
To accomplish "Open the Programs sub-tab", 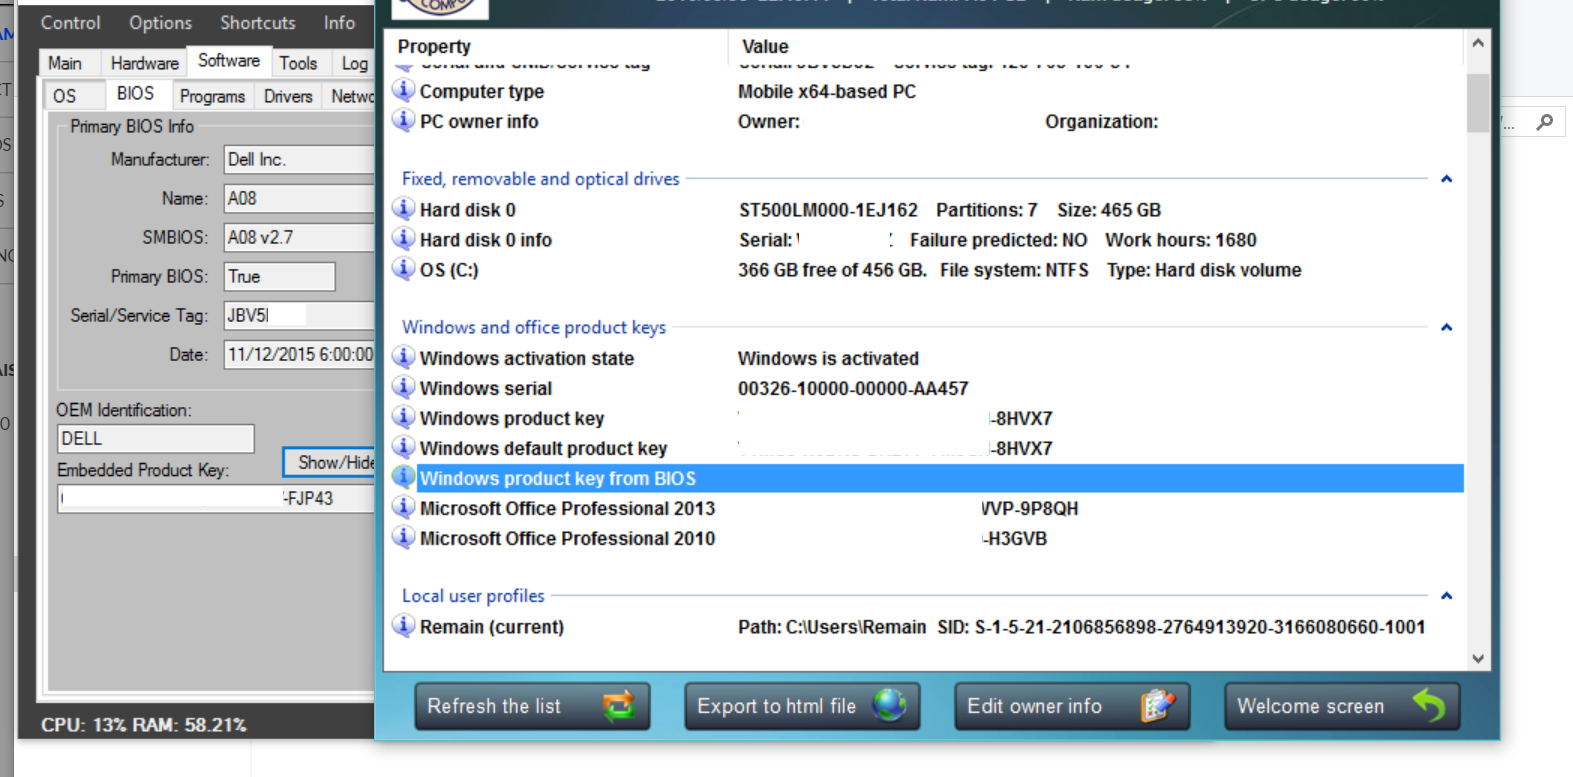I will 212,96.
